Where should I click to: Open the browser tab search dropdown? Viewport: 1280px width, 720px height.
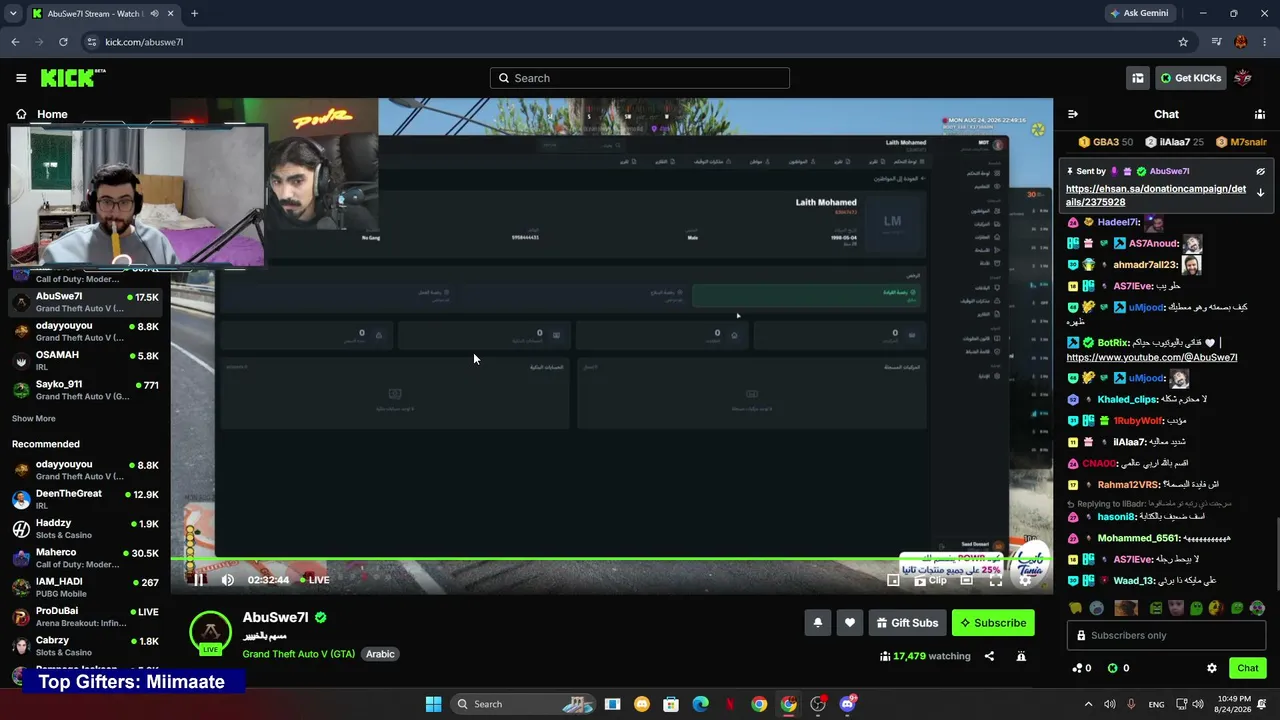click(x=14, y=14)
